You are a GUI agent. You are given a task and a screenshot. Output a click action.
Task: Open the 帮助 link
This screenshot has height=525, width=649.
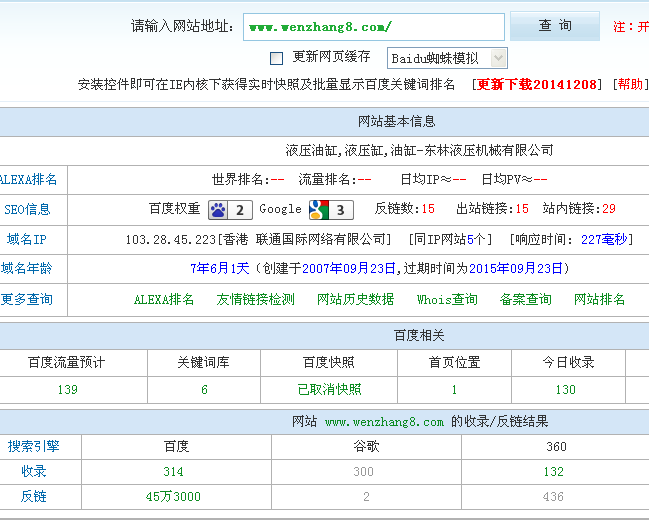tap(630, 85)
